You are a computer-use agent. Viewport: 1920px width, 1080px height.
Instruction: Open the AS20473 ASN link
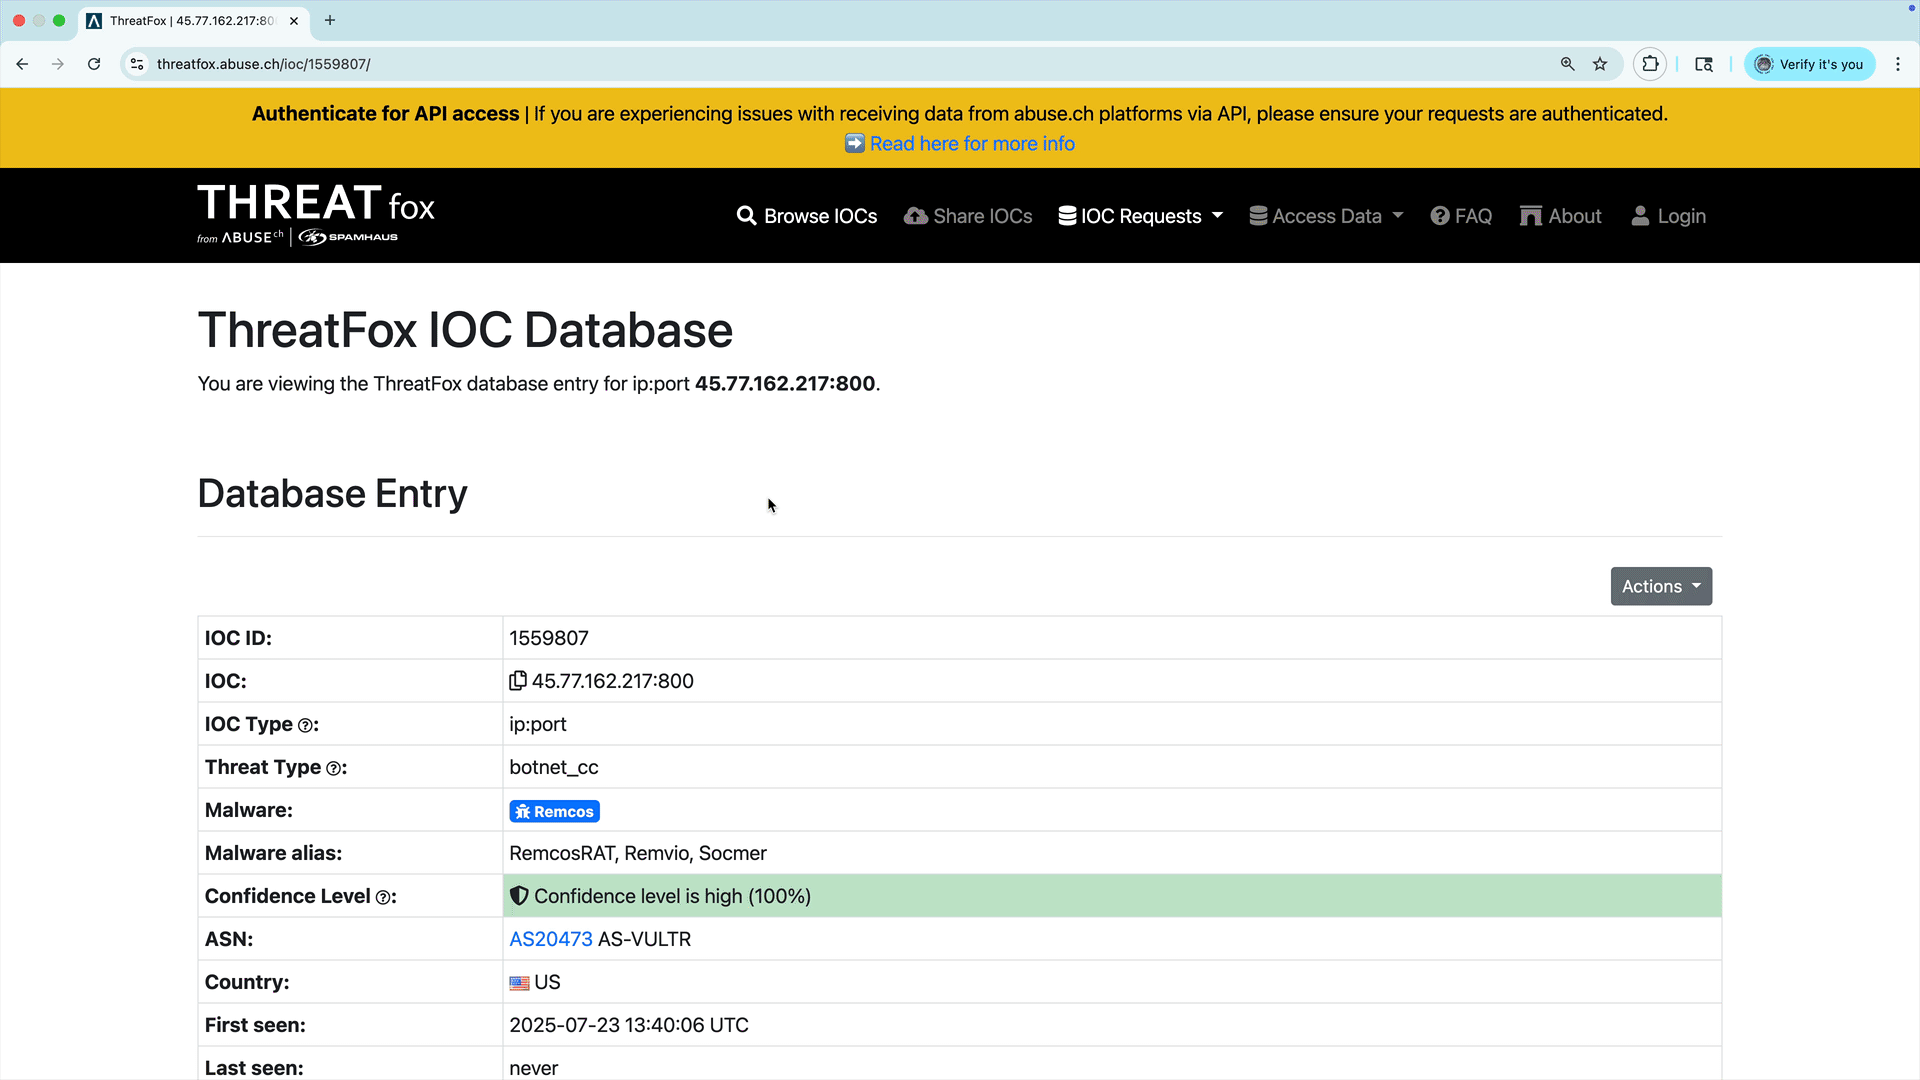tap(551, 939)
